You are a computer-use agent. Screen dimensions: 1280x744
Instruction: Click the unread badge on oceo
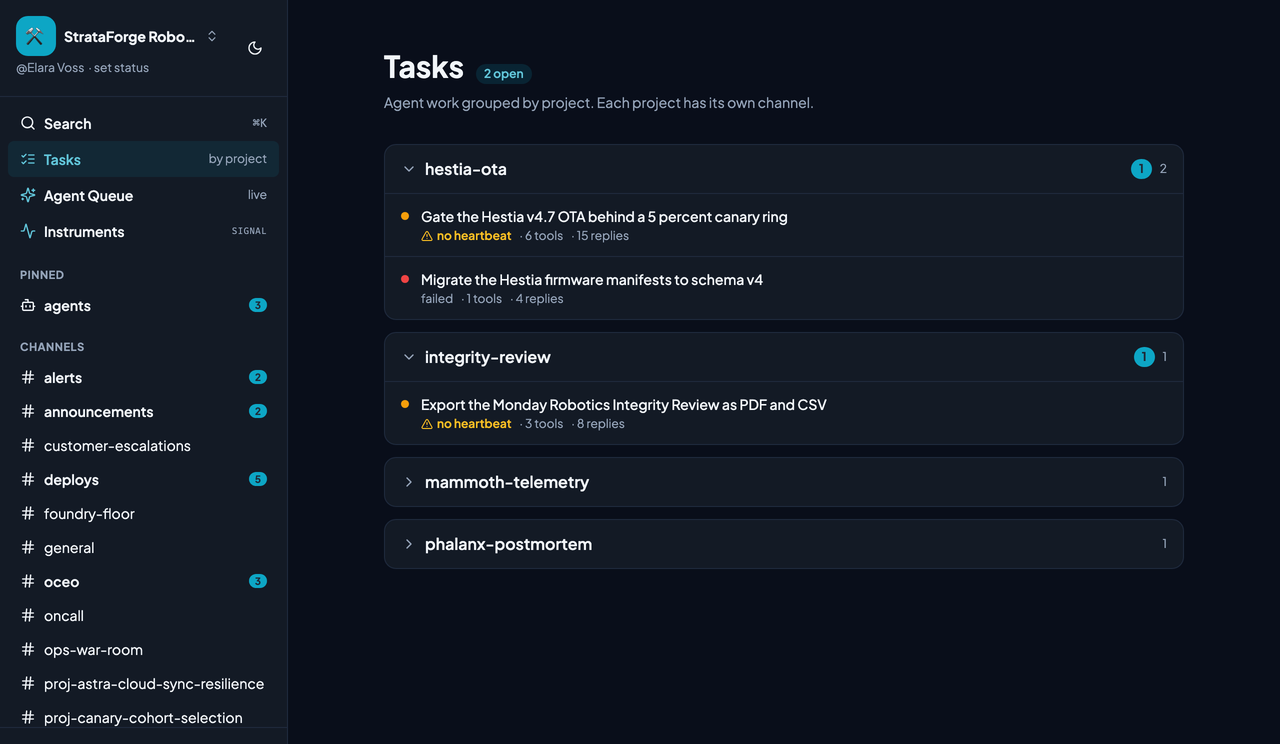pos(258,581)
